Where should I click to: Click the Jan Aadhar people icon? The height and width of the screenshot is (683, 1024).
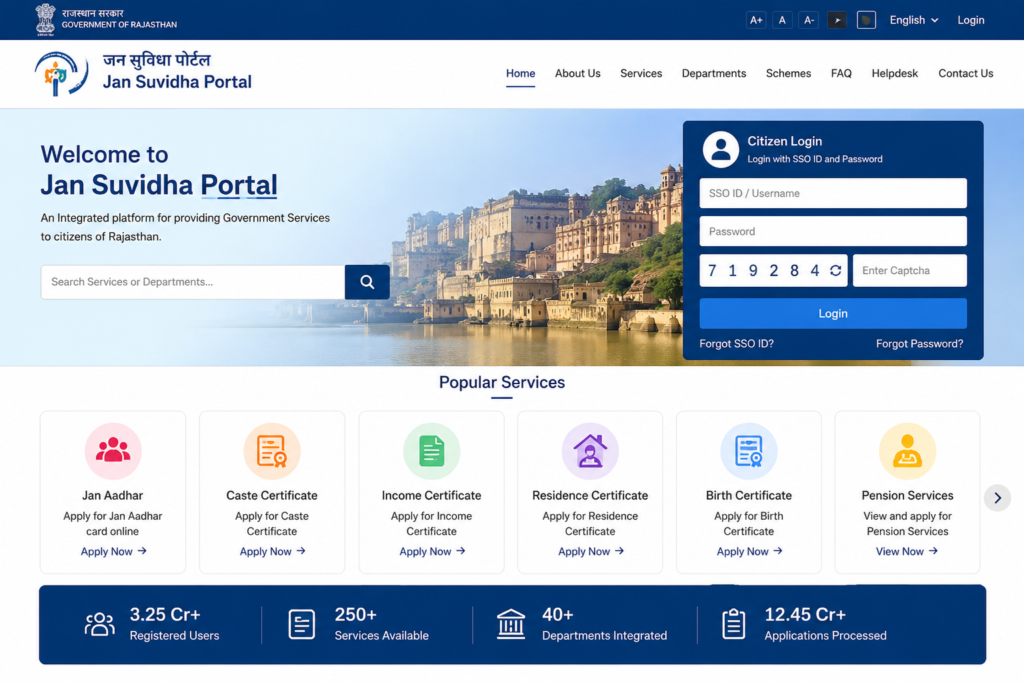tap(113, 451)
